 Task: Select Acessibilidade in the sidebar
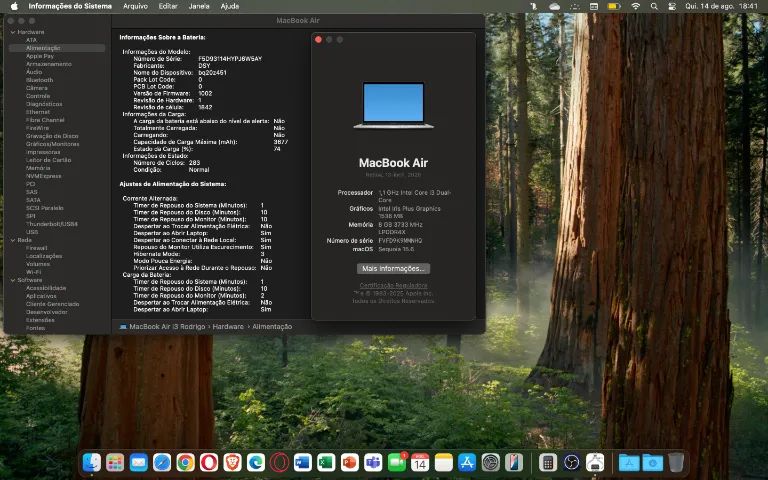46,288
